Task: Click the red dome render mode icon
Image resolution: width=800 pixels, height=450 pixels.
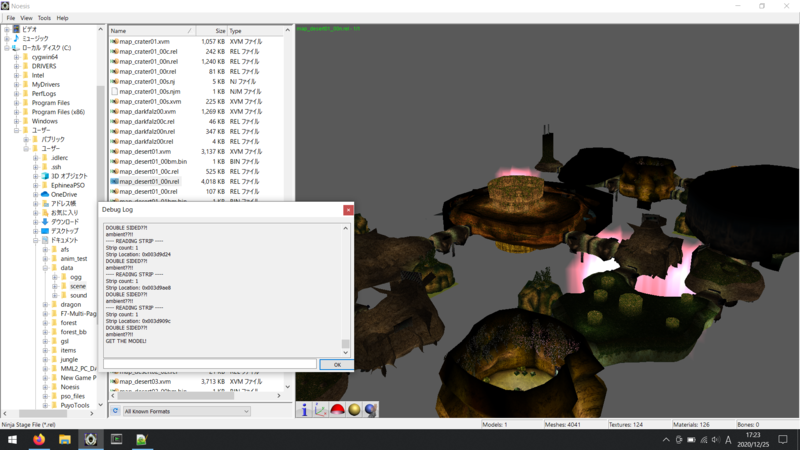Action: tap(337, 410)
